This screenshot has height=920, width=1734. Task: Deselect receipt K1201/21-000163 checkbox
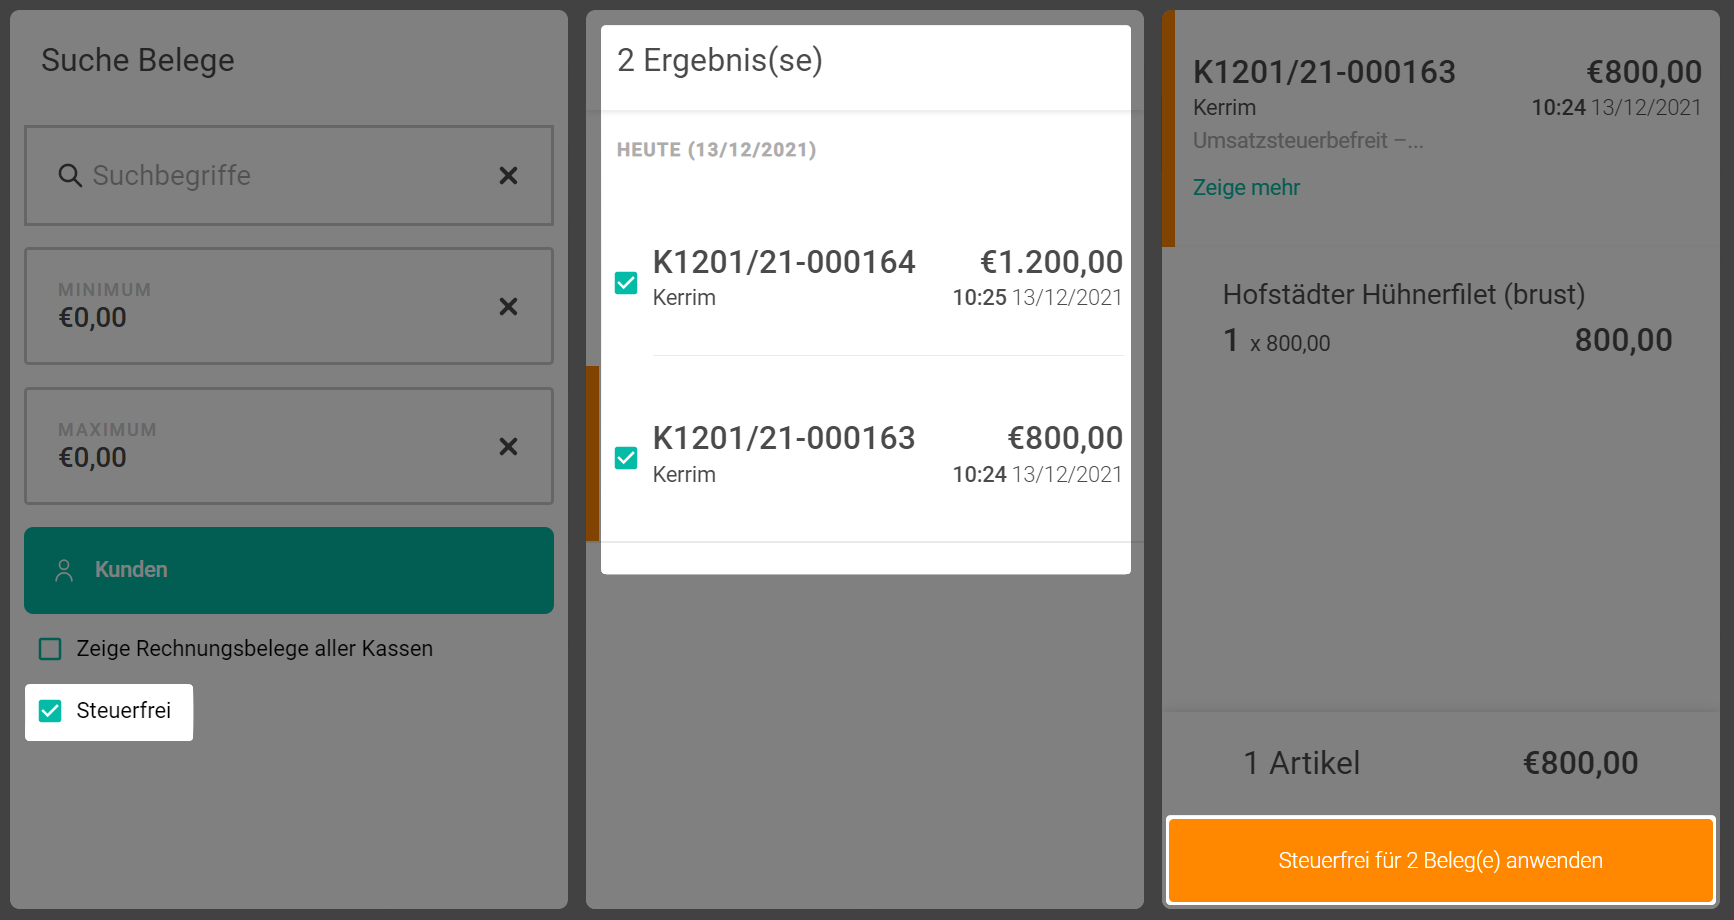[626, 458]
